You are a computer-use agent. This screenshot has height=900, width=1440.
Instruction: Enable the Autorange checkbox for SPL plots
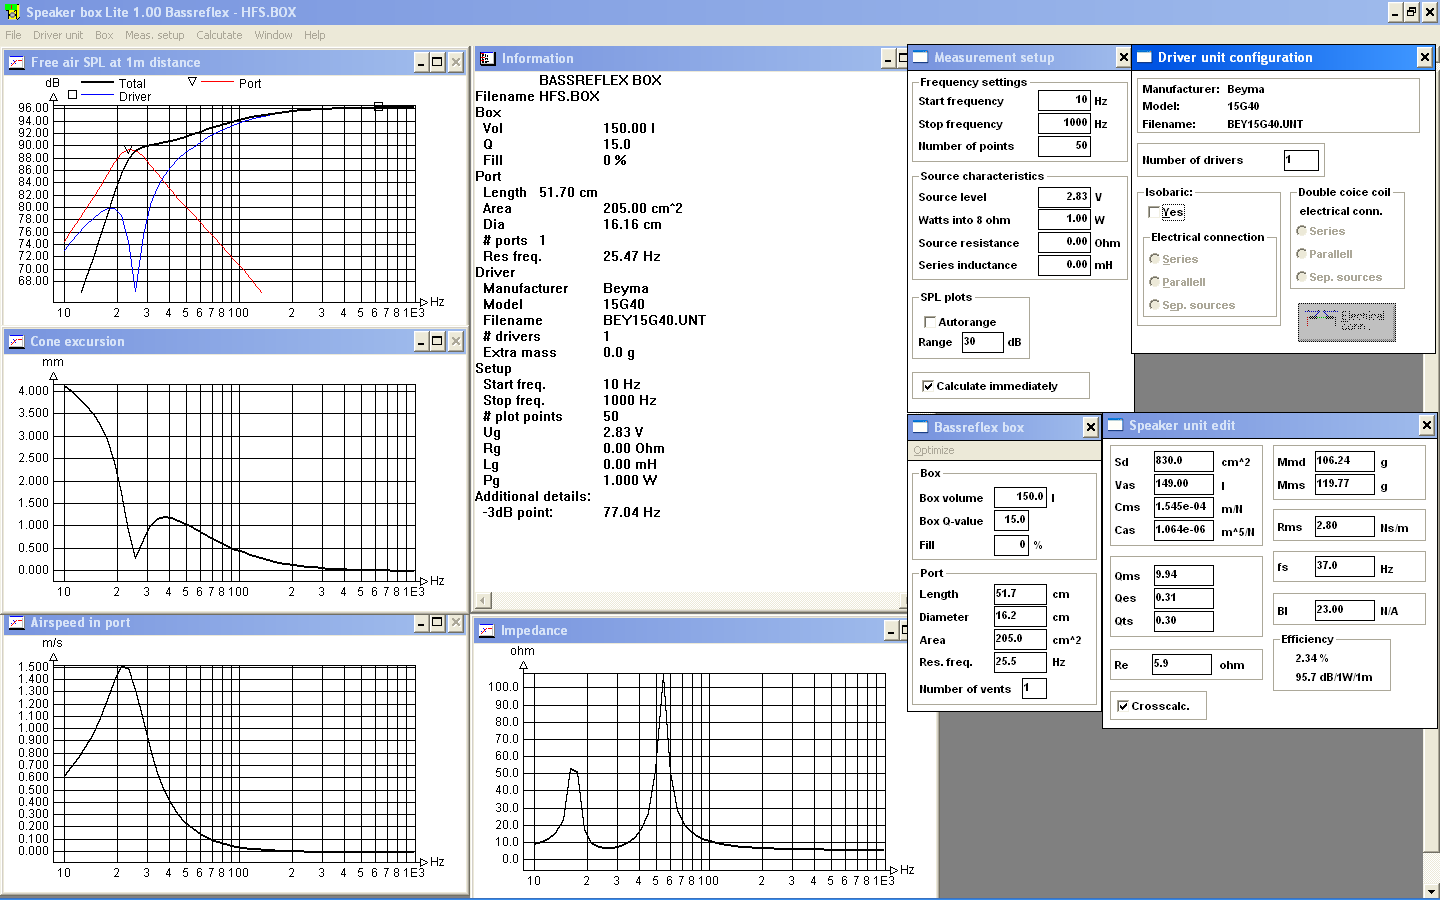930,322
